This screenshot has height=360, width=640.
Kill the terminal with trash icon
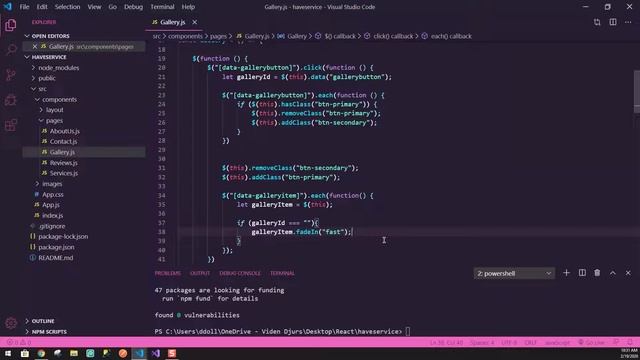(x=597, y=273)
